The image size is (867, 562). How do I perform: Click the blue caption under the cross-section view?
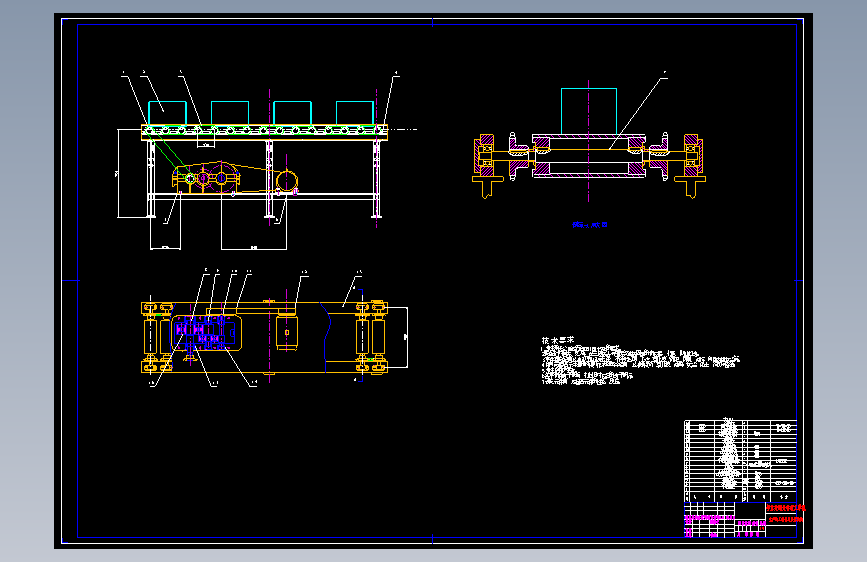coord(590,225)
